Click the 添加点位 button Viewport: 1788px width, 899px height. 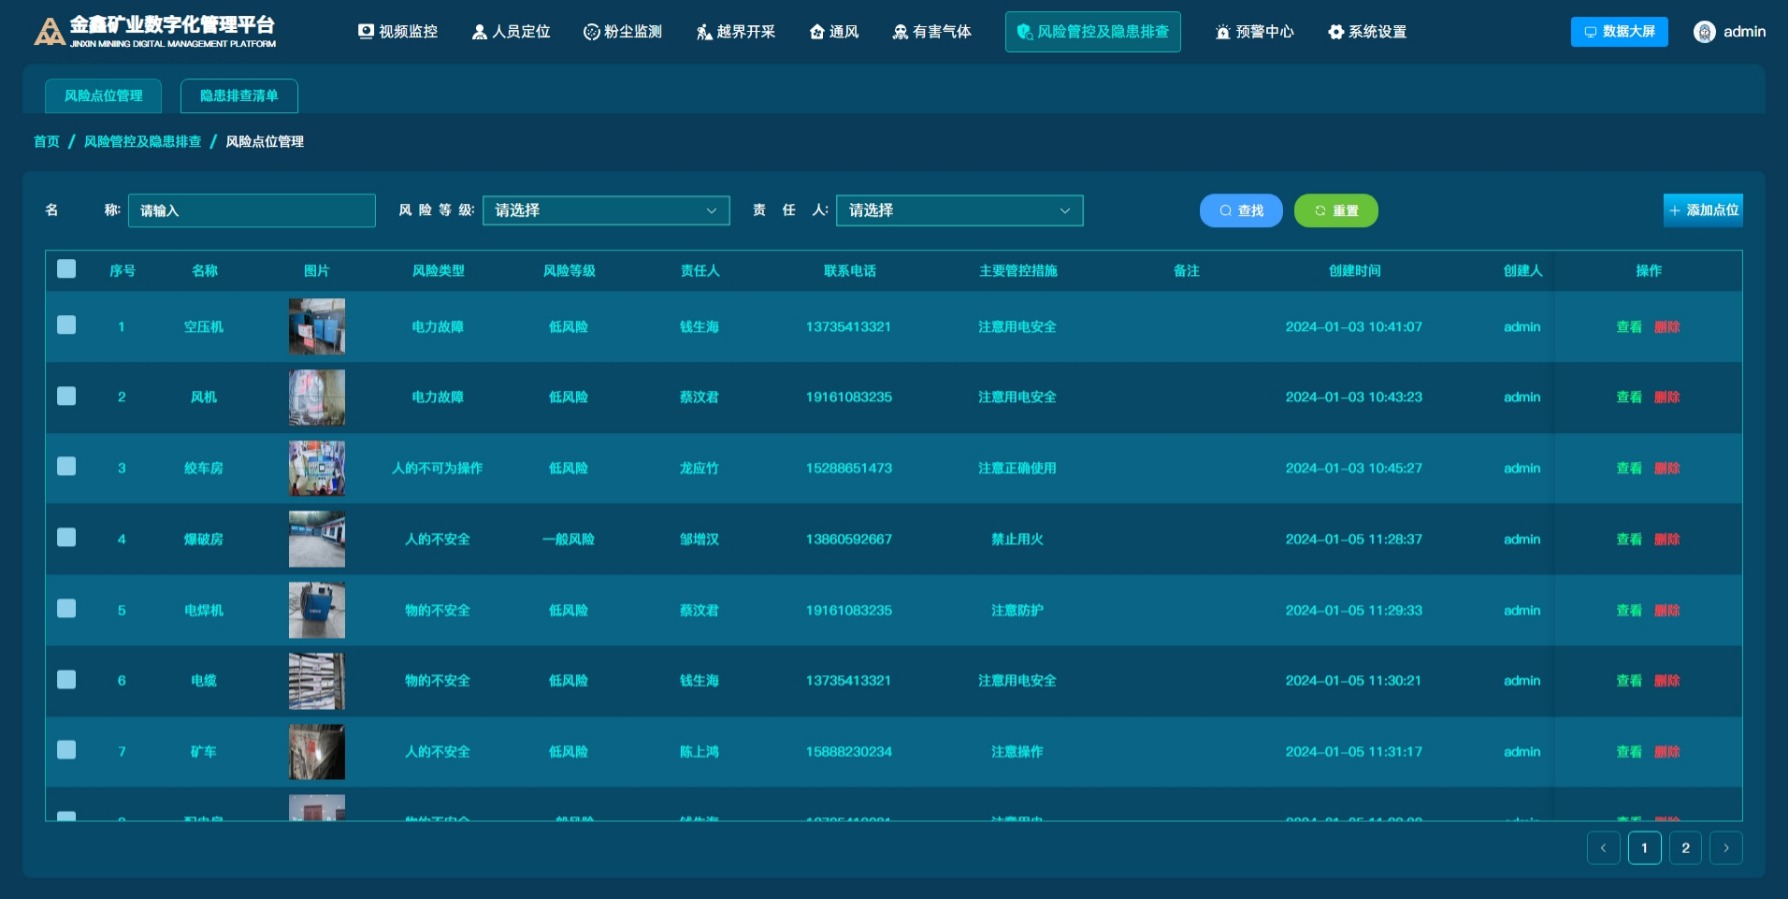[1703, 210]
